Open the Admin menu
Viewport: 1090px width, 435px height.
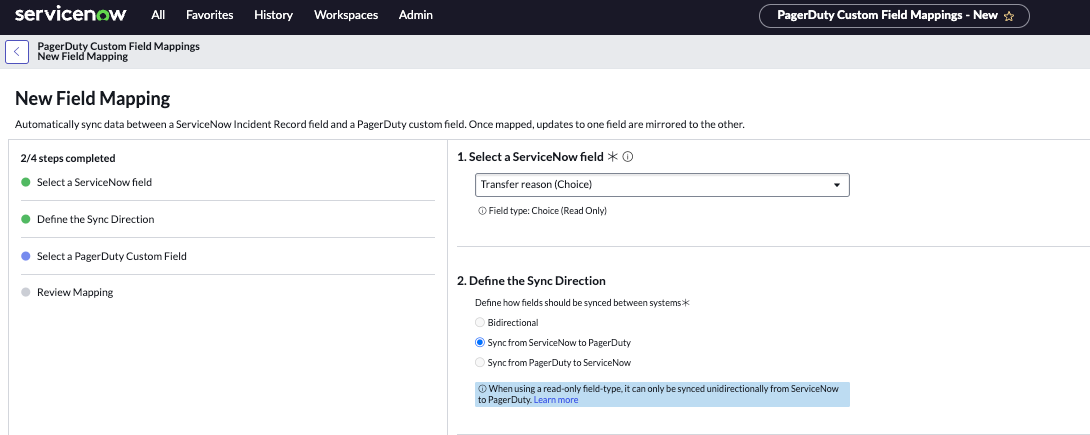[x=415, y=15]
